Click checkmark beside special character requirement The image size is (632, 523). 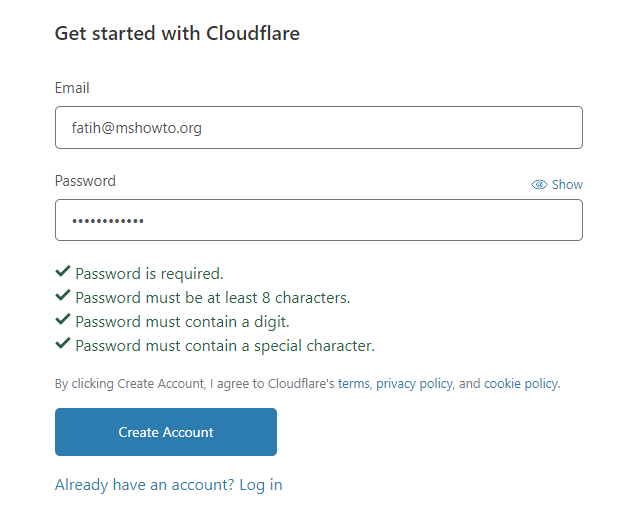pyautogui.click(x=63, y=343)
